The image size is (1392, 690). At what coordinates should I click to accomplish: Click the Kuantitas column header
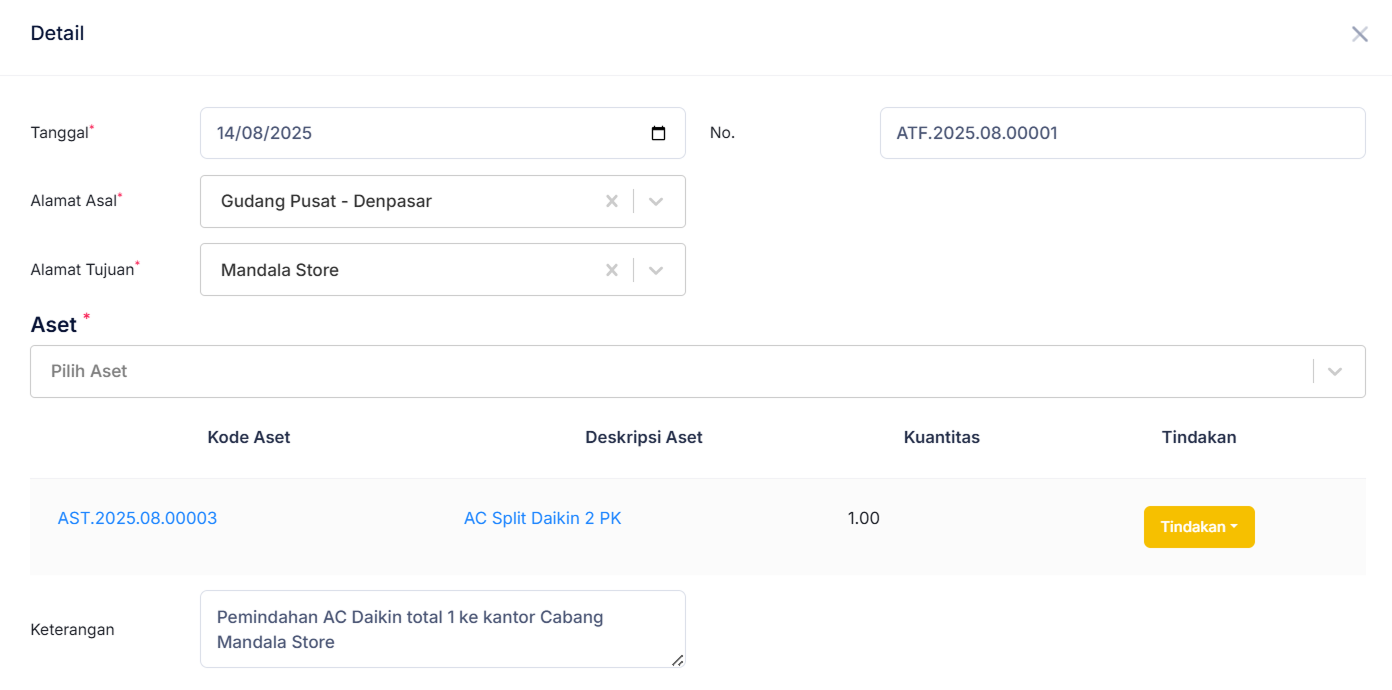941,437
